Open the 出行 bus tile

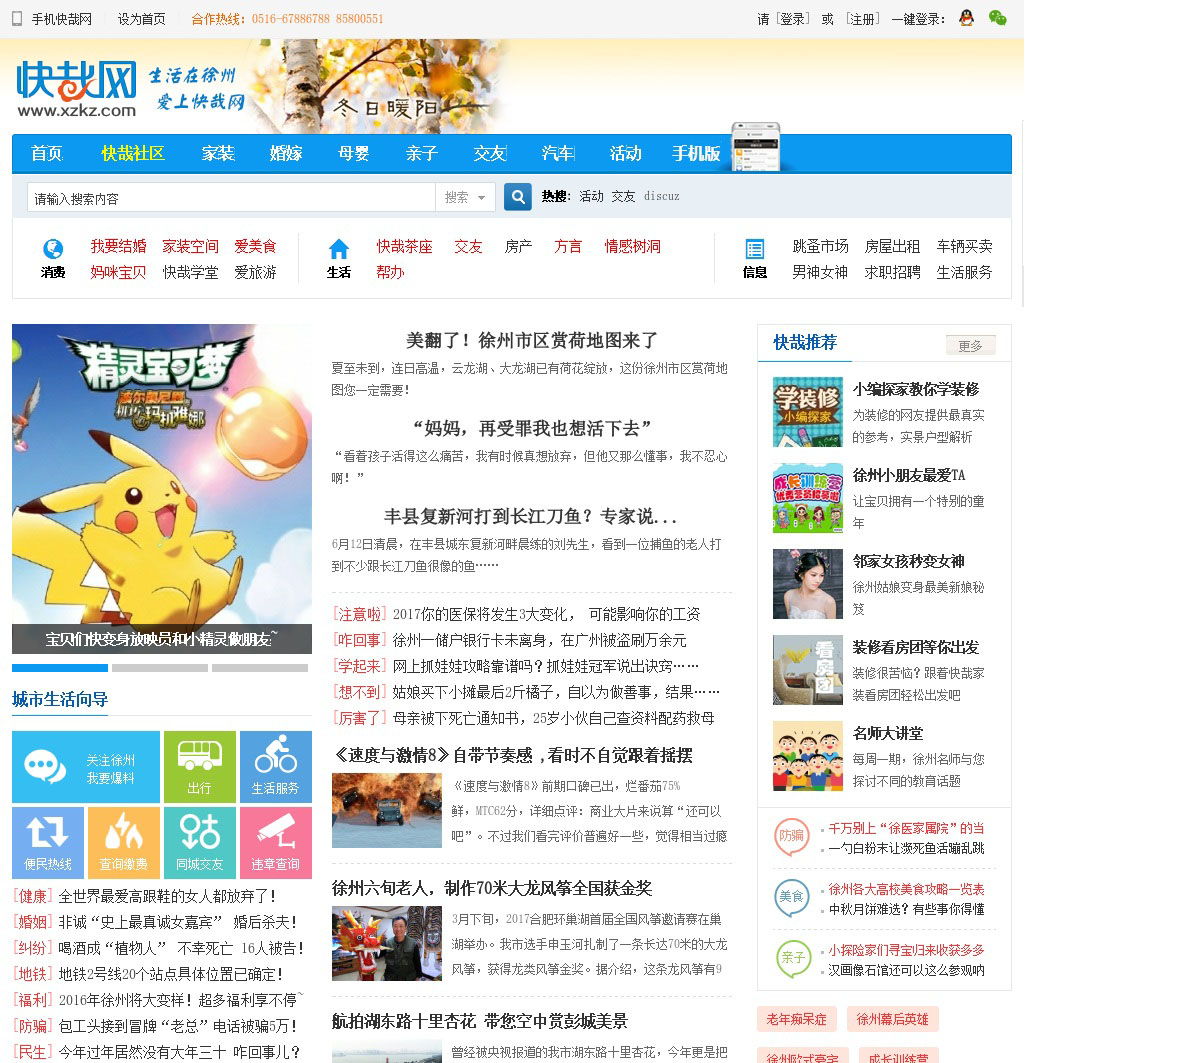point(200,767)
